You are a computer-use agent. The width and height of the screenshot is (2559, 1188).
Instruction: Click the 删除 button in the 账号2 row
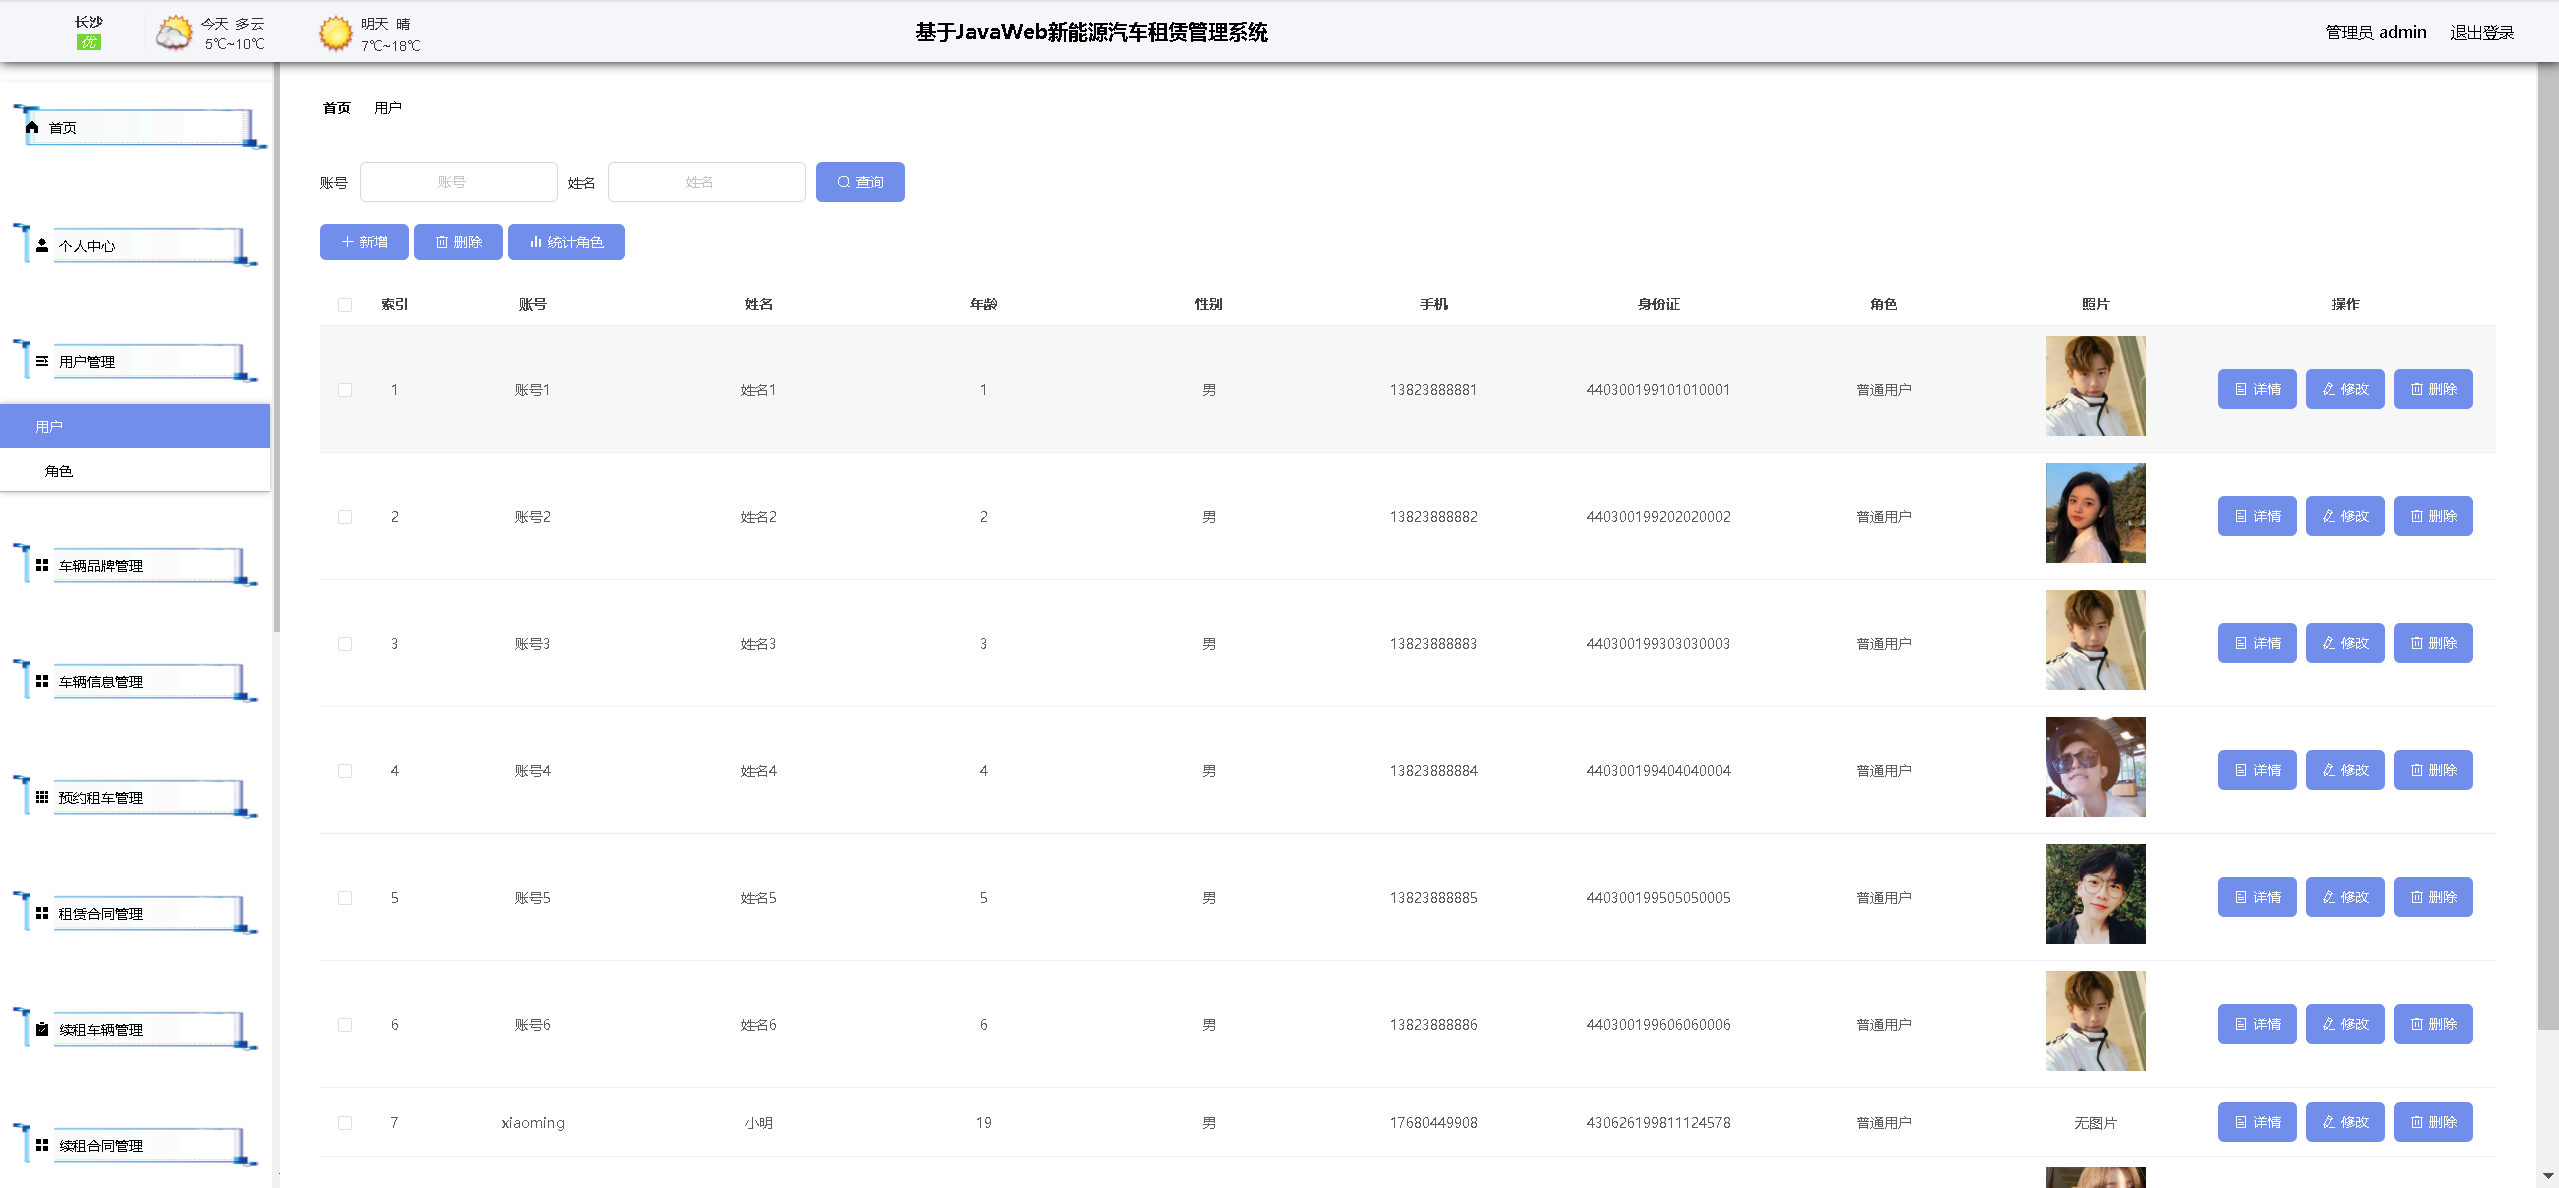coord(2433,516)
